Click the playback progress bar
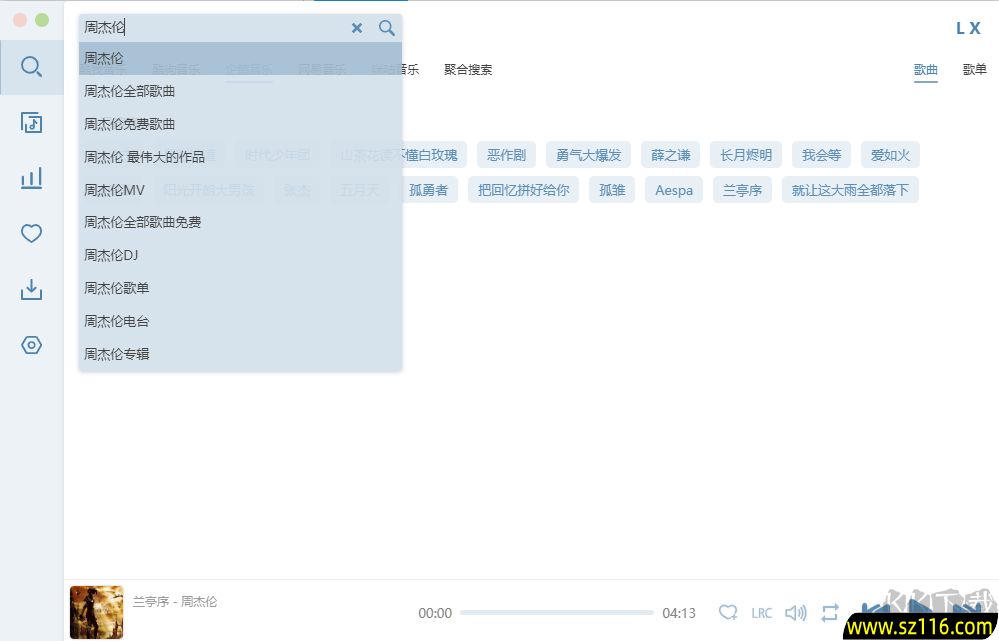999x641 pixels. pos(555,613)
